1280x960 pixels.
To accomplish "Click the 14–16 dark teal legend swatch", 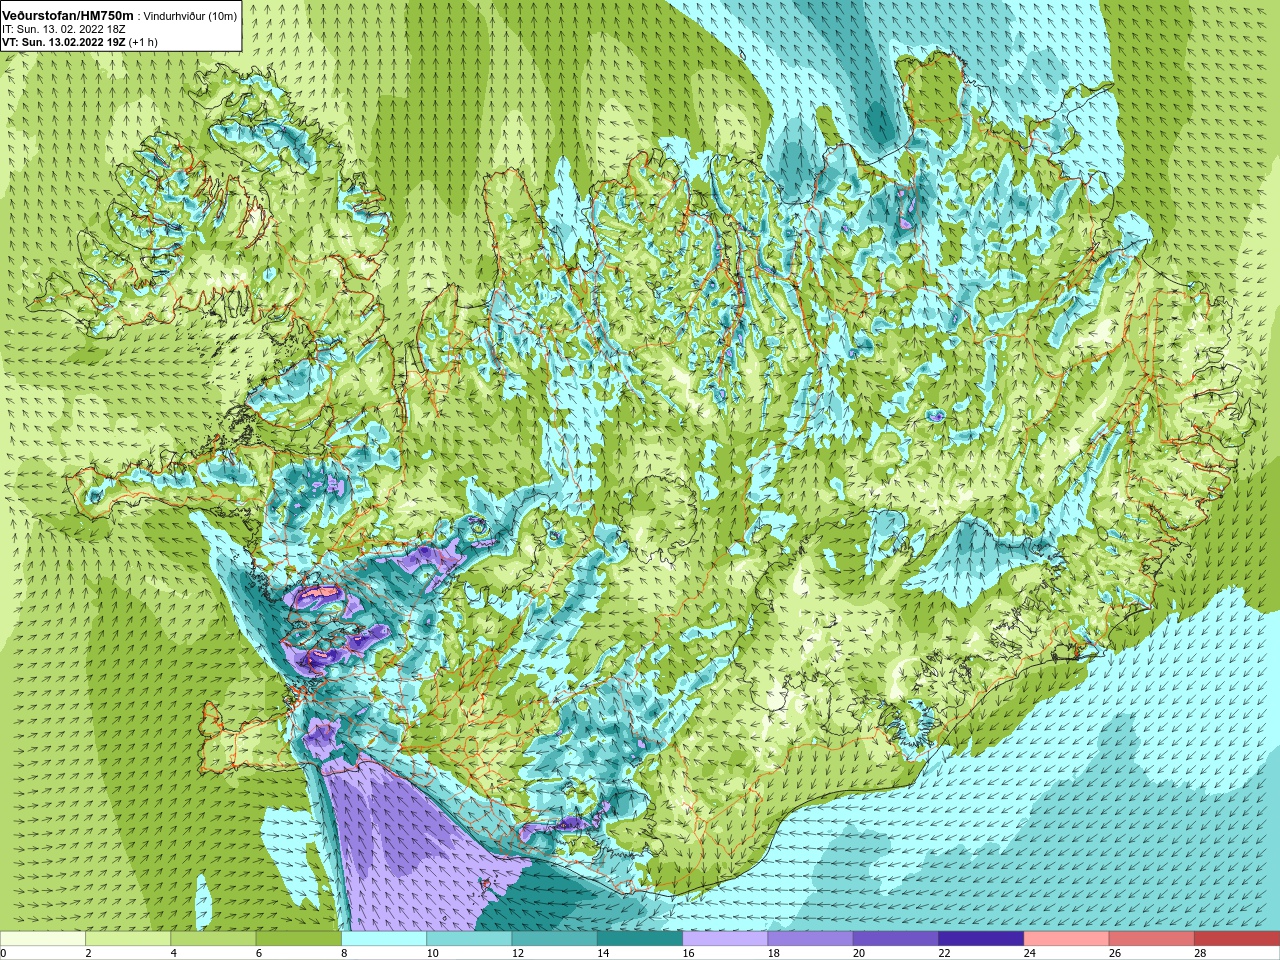I will click(640, 939).
